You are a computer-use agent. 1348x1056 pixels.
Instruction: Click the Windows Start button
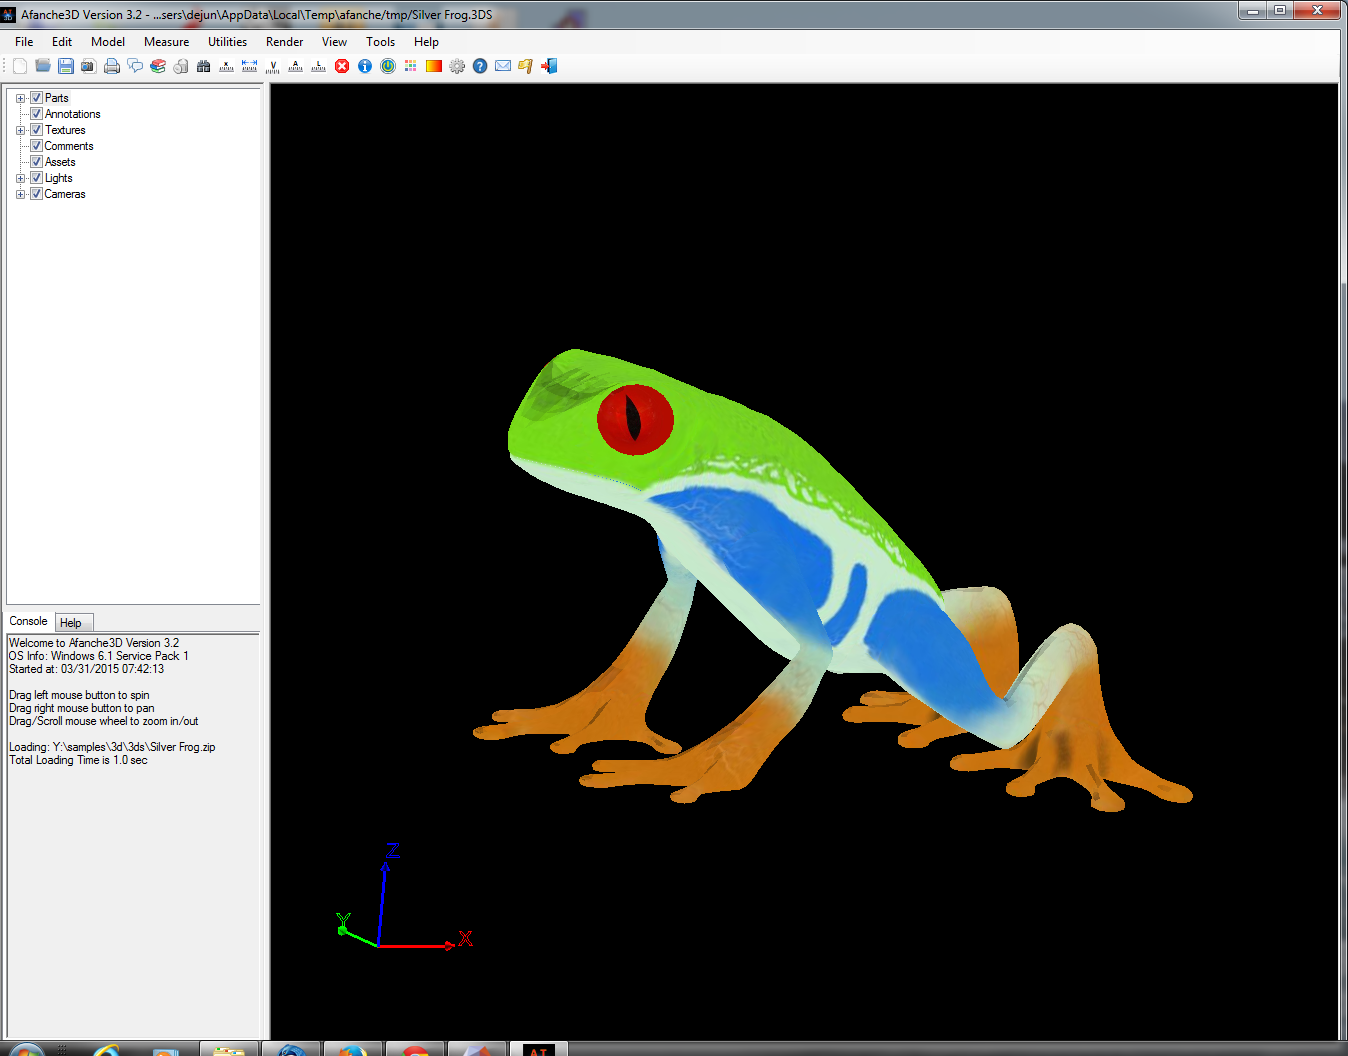pos(26,1049)
